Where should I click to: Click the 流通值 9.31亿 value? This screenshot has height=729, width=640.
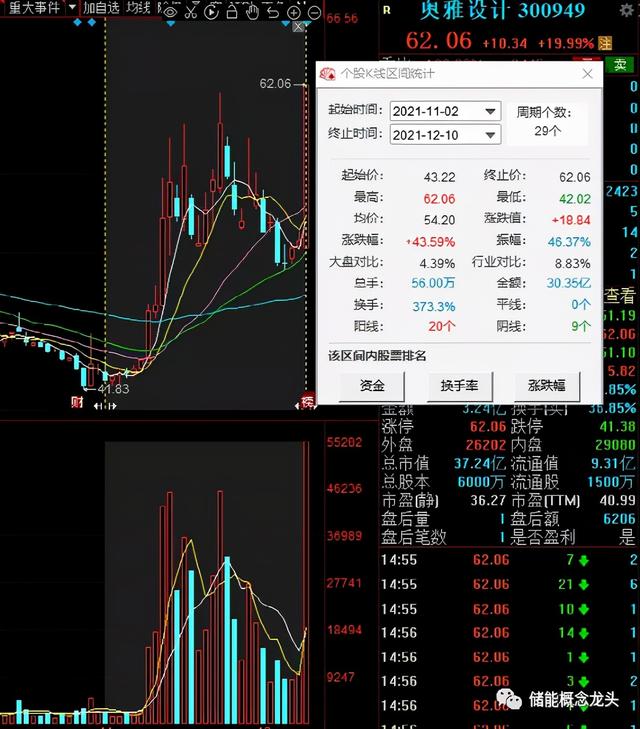[x=613, y=463]
